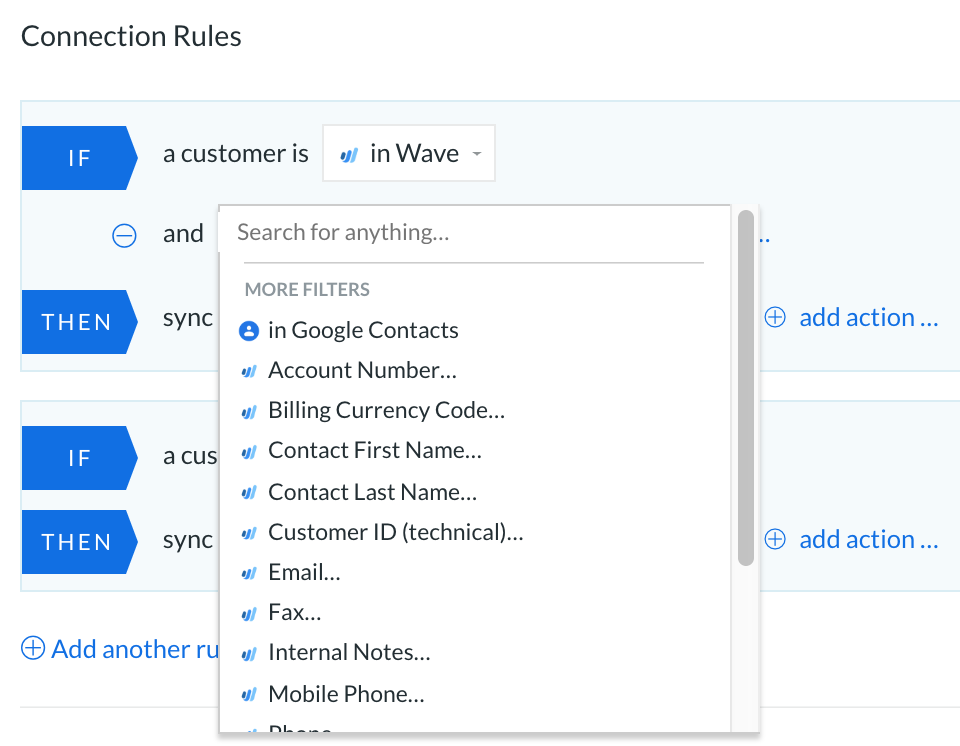Click the Wave icon beside Email

tap(249, 573)
